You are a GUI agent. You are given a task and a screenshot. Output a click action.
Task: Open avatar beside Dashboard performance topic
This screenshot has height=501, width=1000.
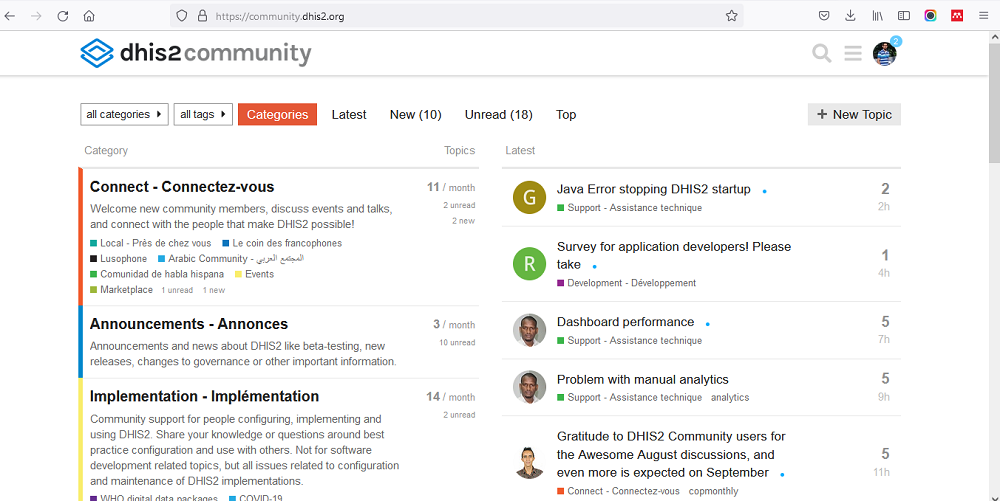pos(529,330)
